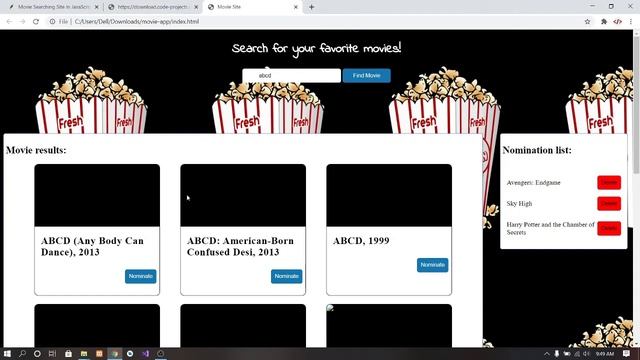Click the title ABCD: American-Born Confused Desi, 2013
Image resolution: width=640 pixels, height=360 pixels.
coord(240,247)
